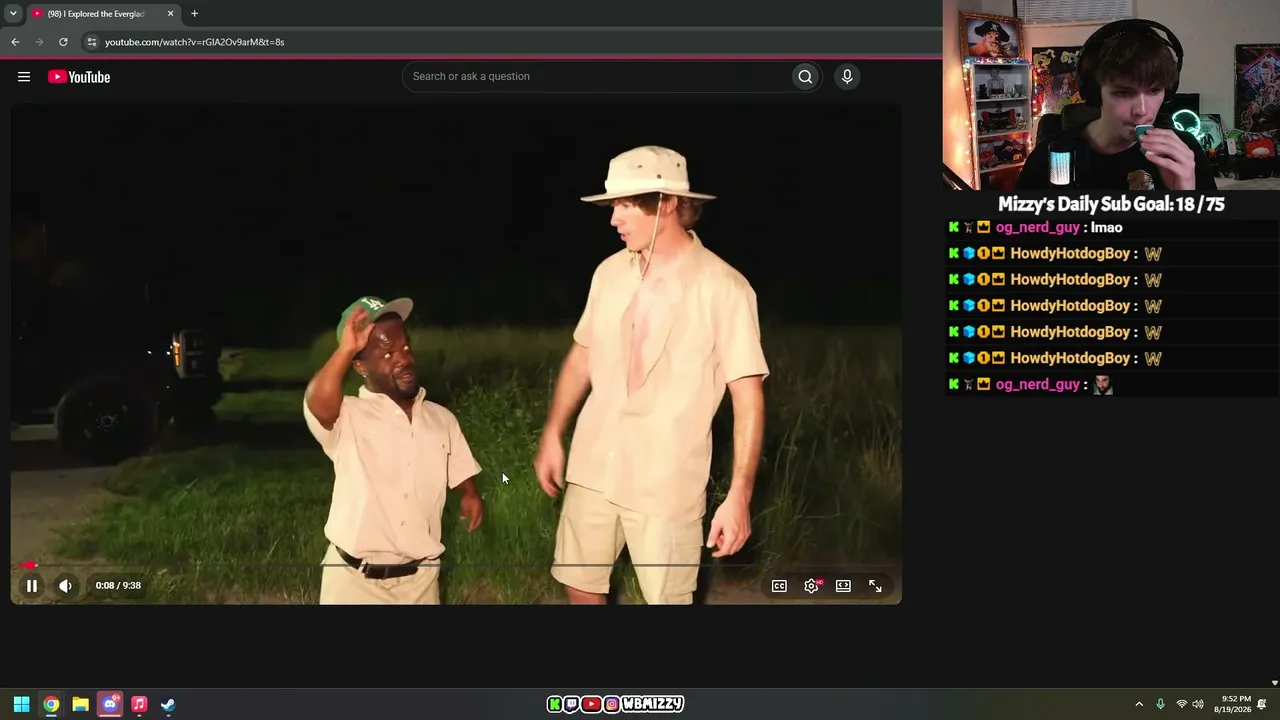Go to the YouTube home logo

click(x=79, y=77)
